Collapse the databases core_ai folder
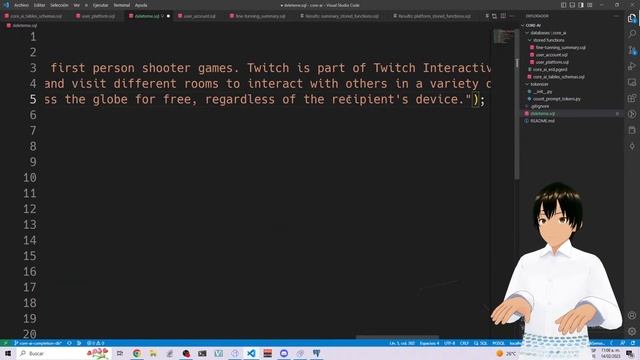 coord(548,33)
